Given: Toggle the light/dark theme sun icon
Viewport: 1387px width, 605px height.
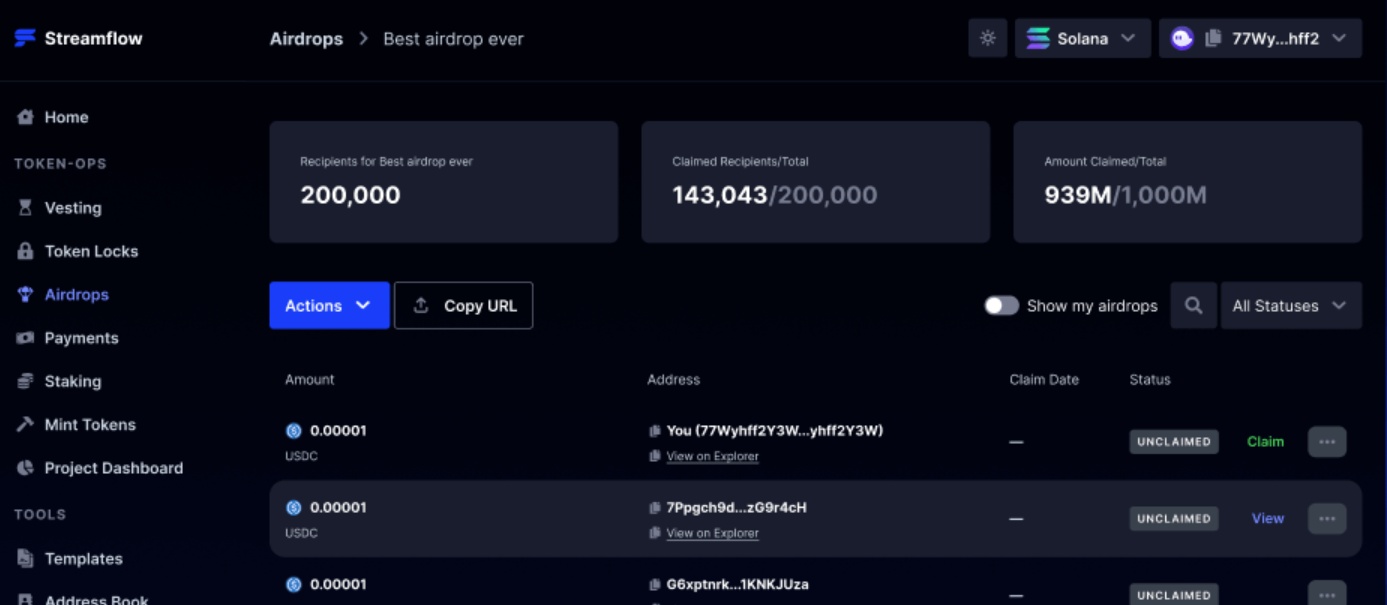Looking at the screenshot, I should coord(987,38).
